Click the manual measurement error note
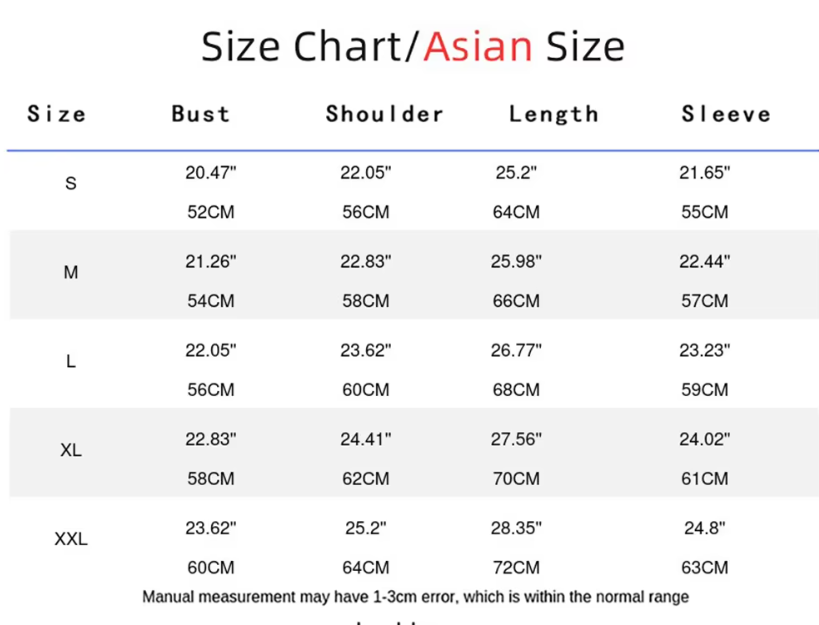The image size is (819, 625). 415,597
